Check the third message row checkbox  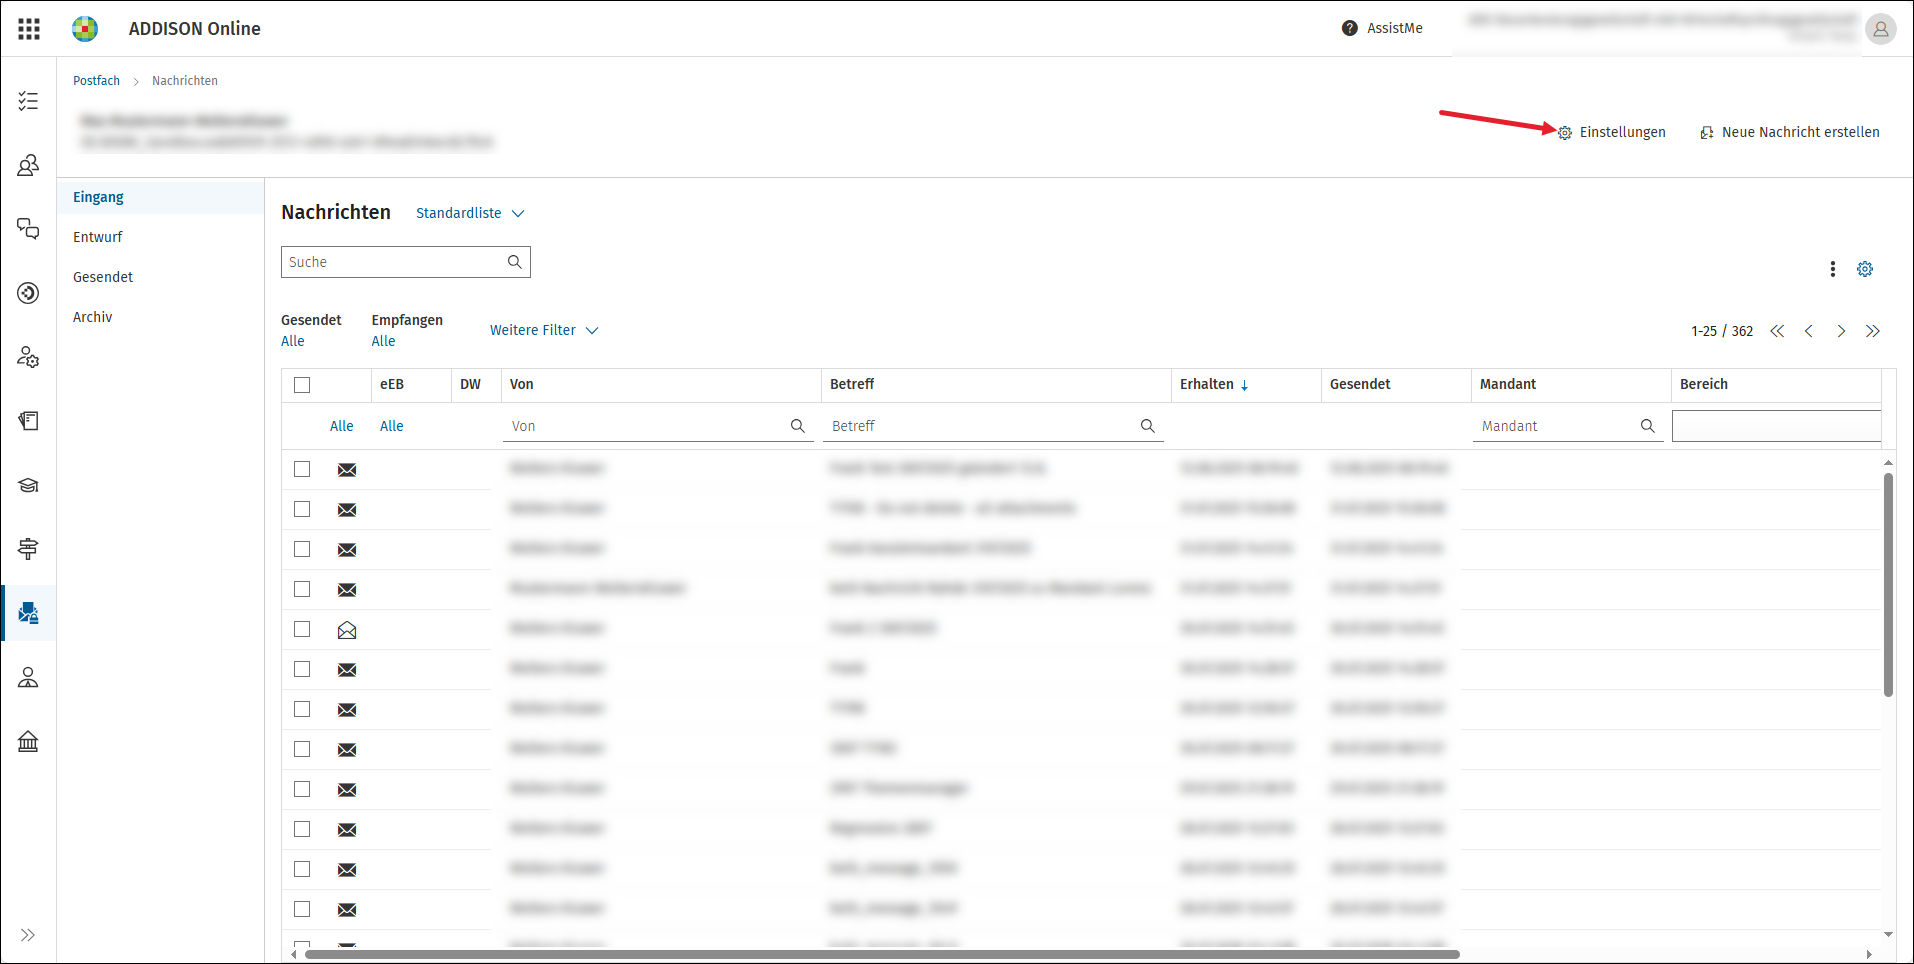coord(302,549)
